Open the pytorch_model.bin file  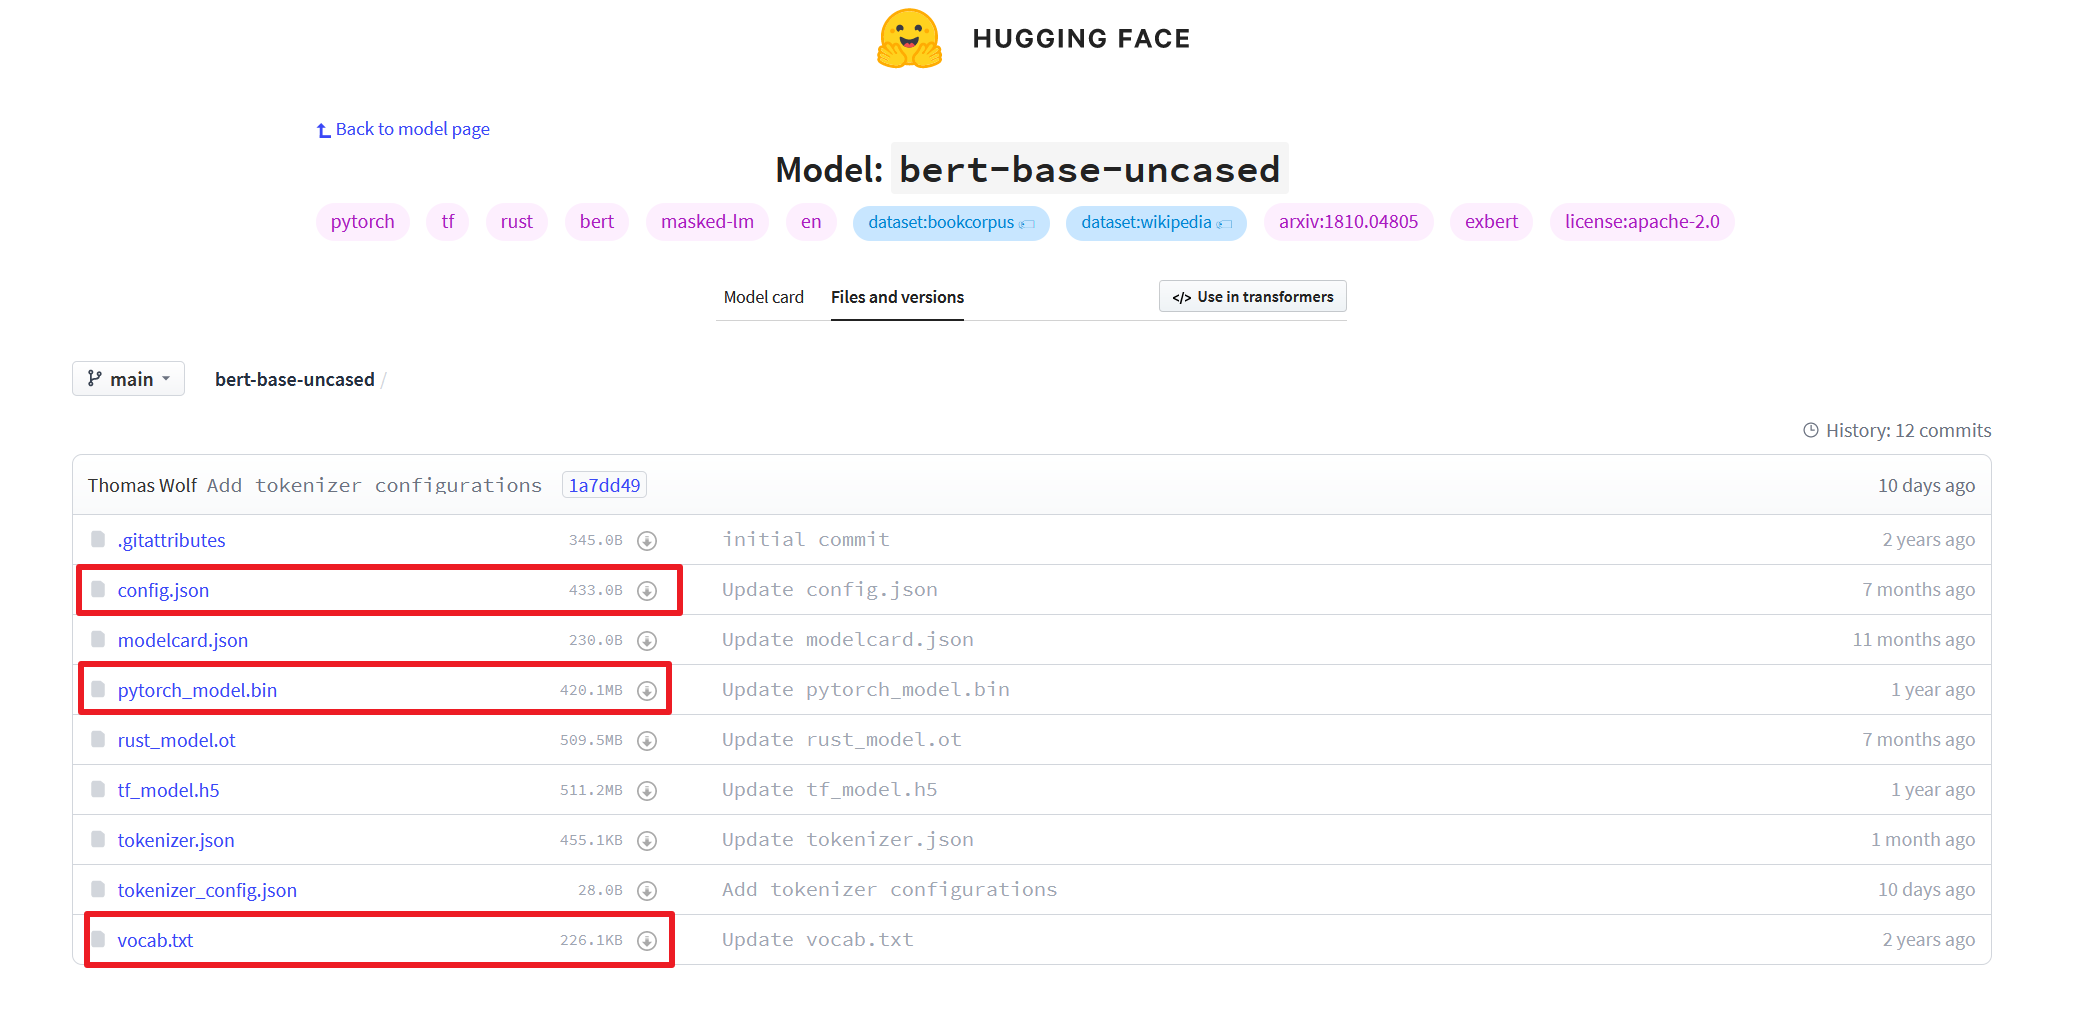[197, 690]
